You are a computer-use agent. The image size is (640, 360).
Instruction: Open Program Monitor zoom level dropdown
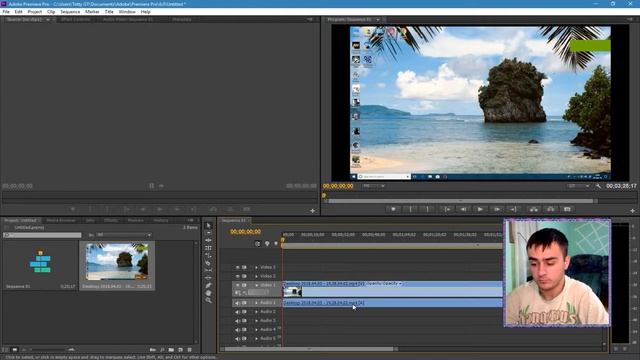pos(373,186)
